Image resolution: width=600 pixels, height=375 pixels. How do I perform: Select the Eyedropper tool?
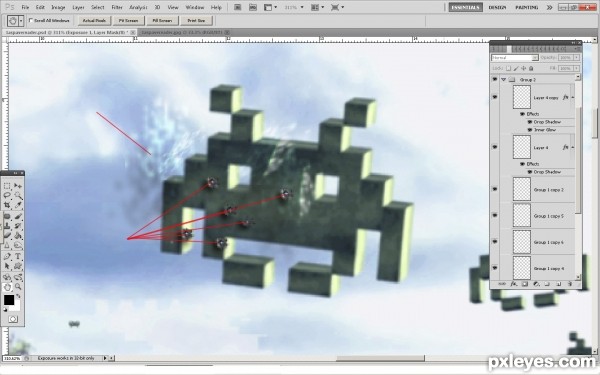pos(18,205)
